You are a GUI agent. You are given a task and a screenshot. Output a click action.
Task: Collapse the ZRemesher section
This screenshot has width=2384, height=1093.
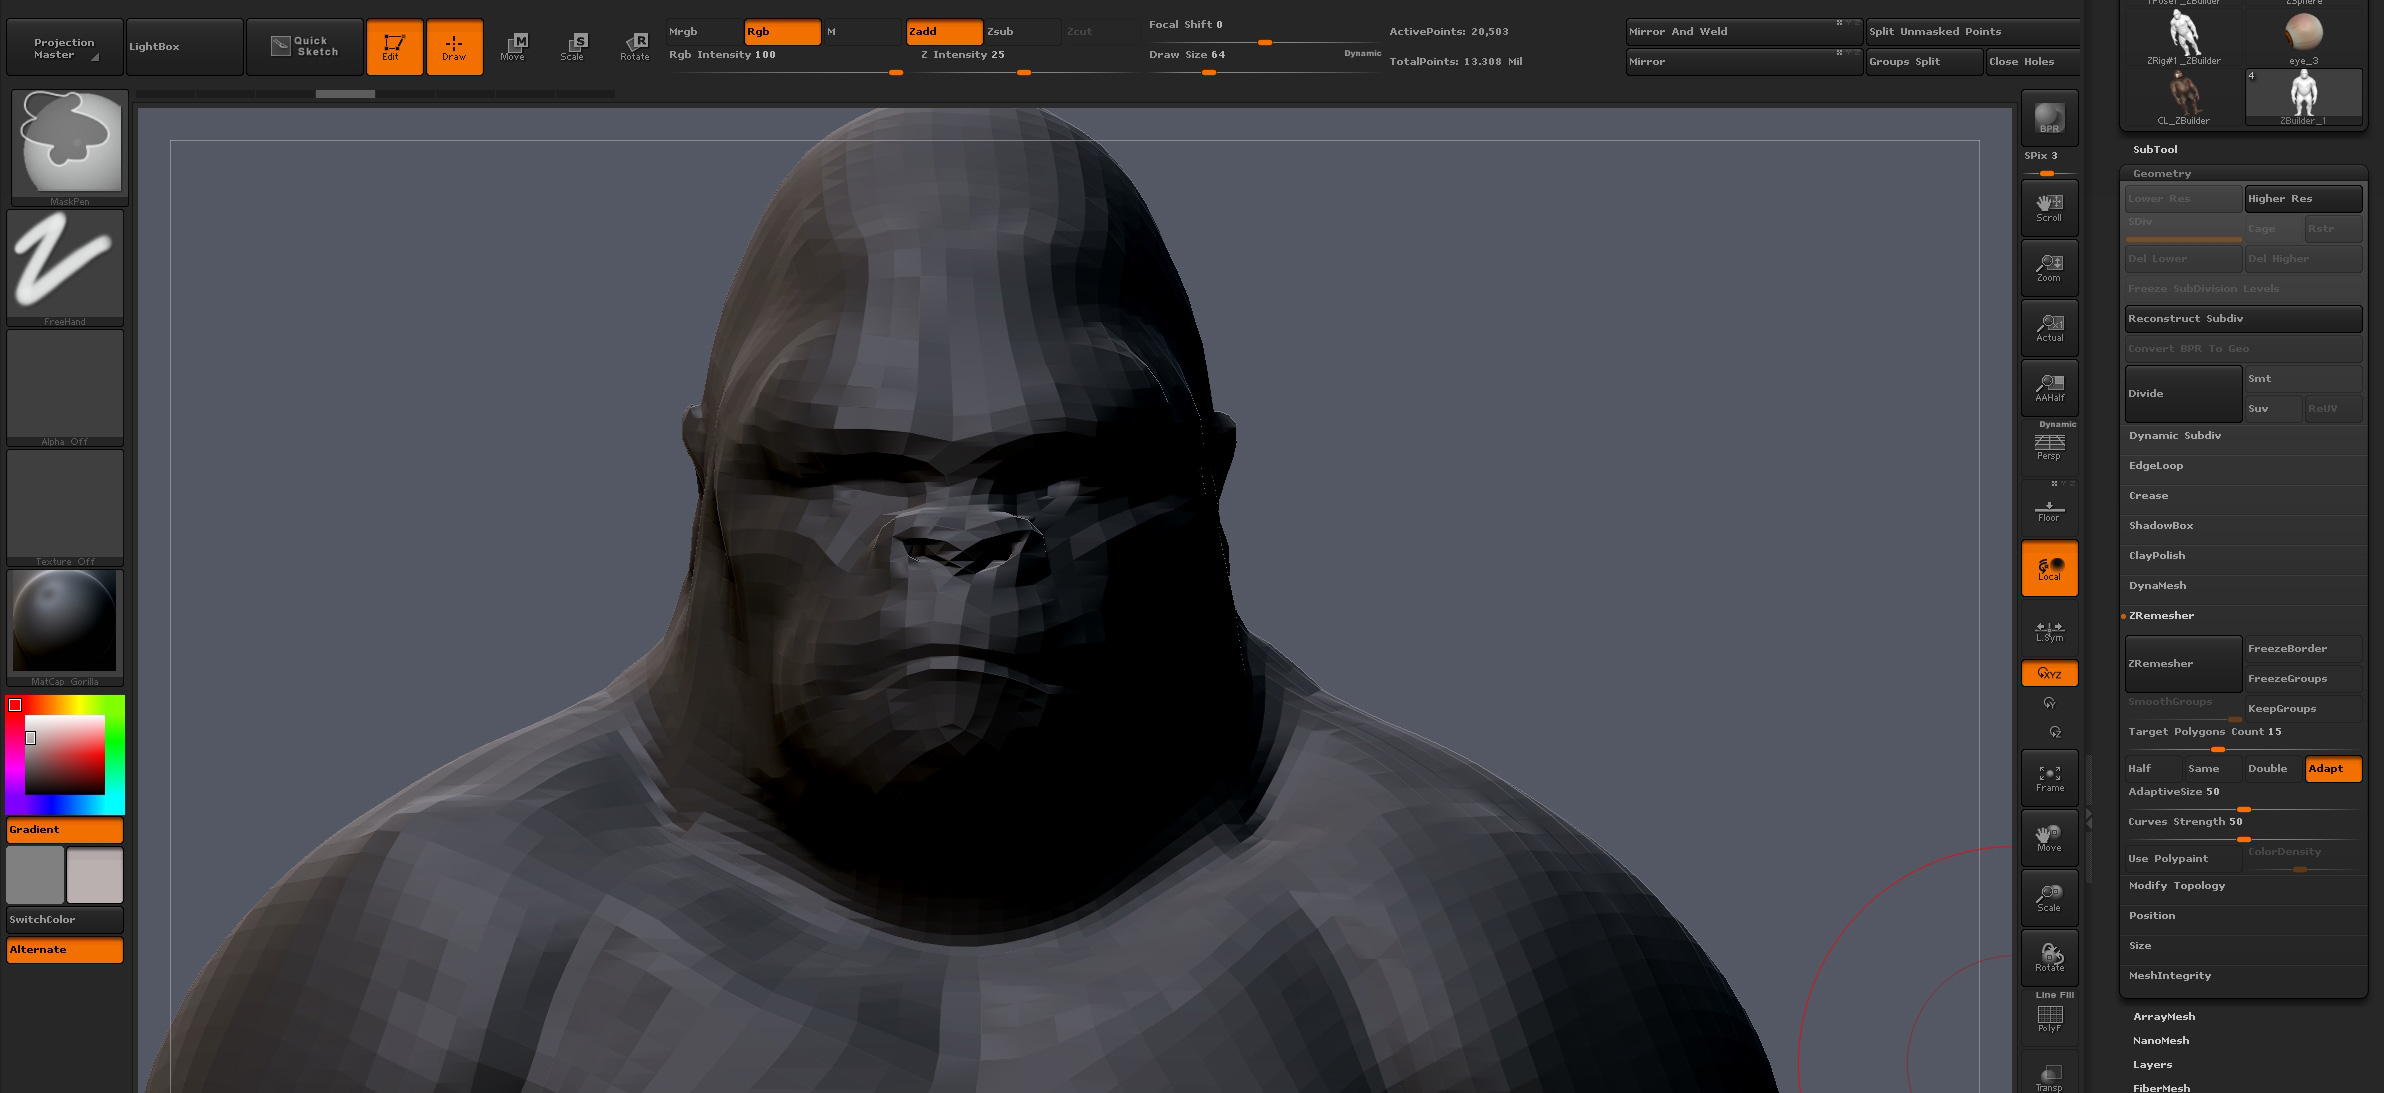2161,616
